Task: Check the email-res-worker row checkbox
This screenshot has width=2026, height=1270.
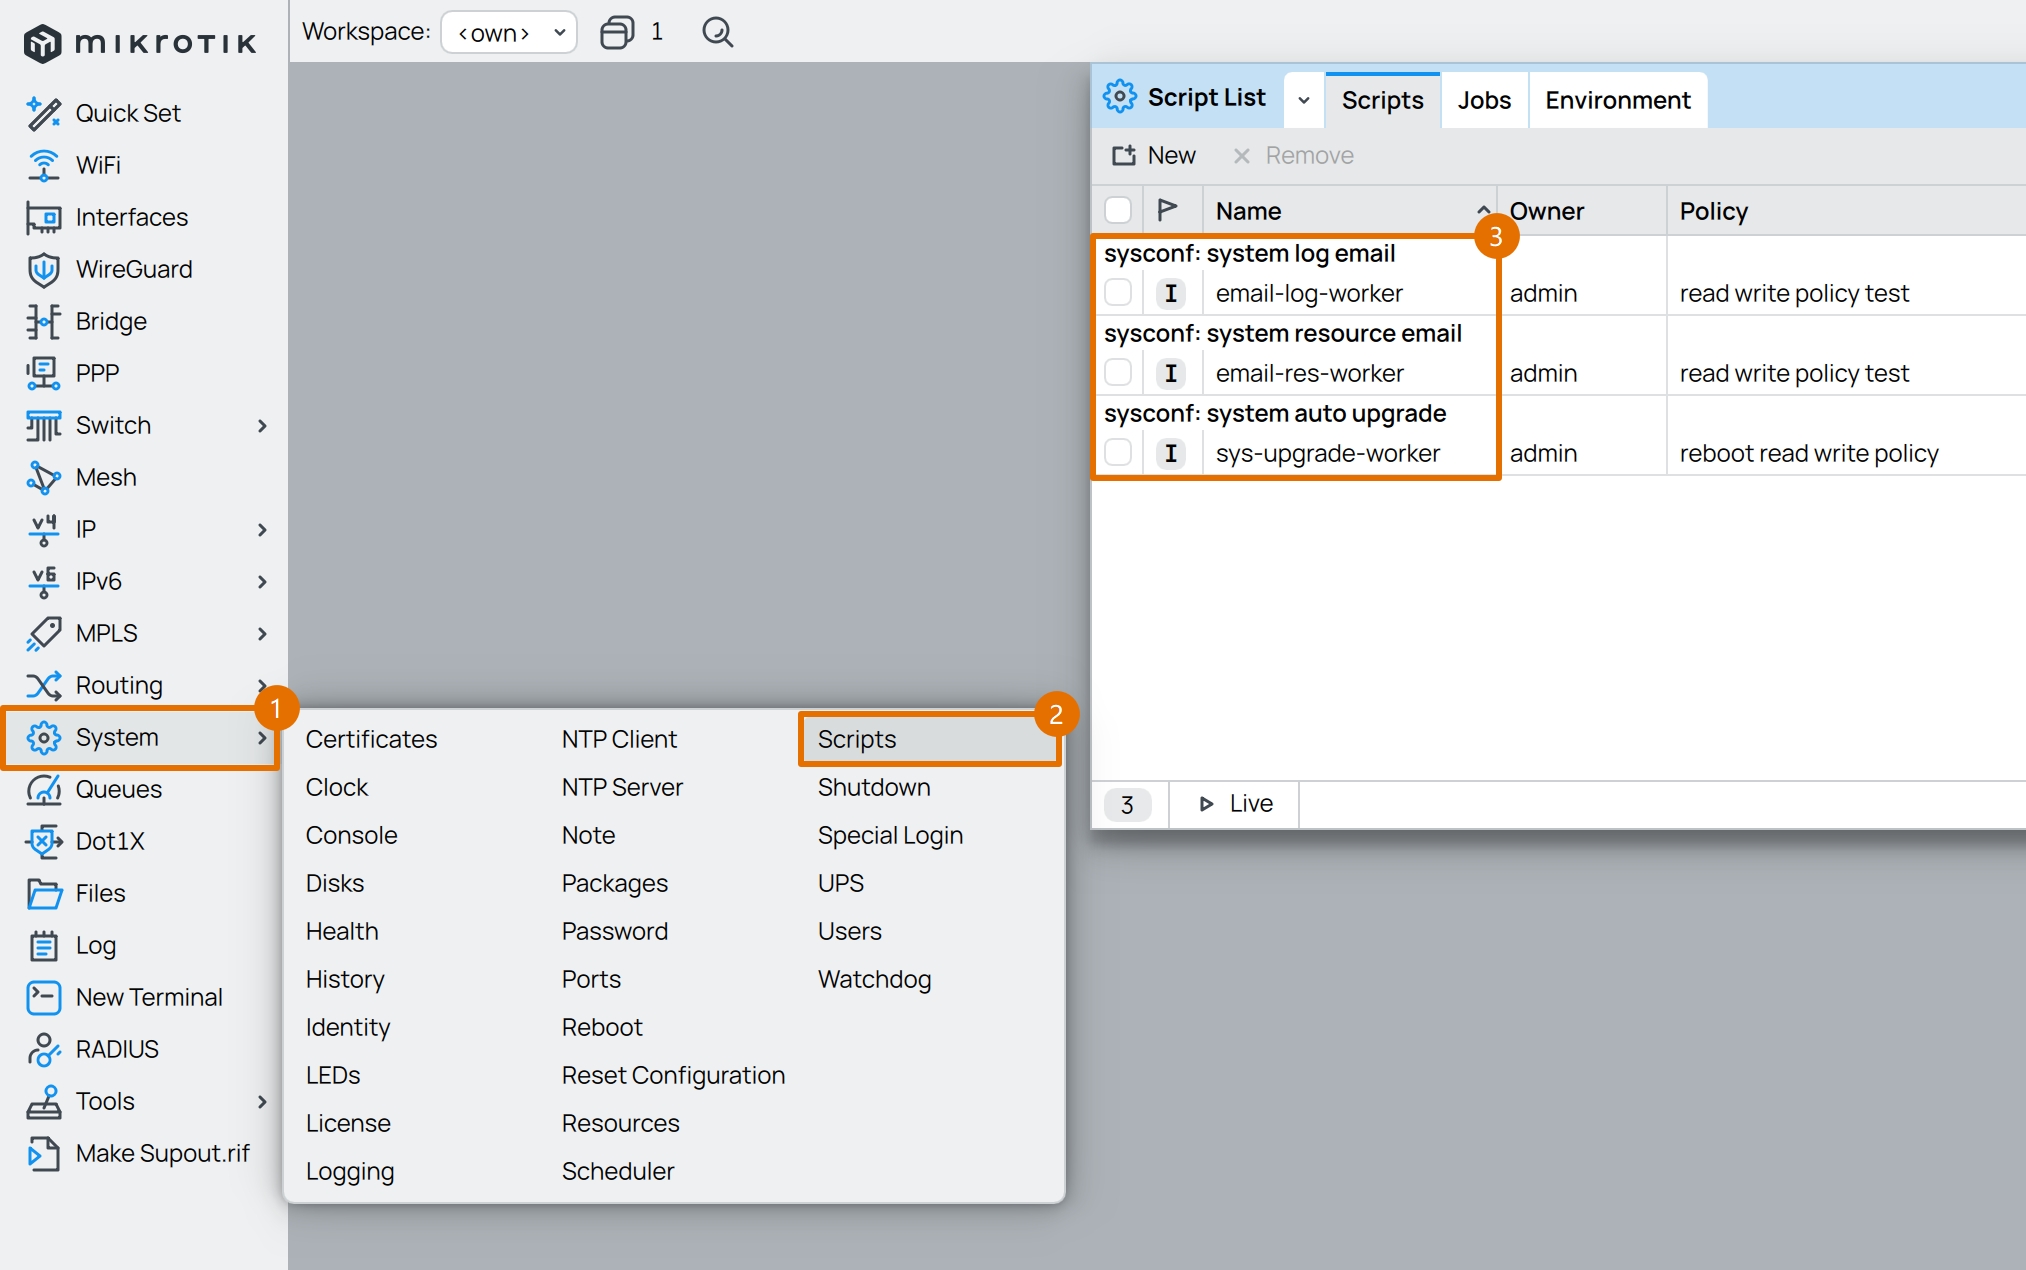Action: [1118, 373]
